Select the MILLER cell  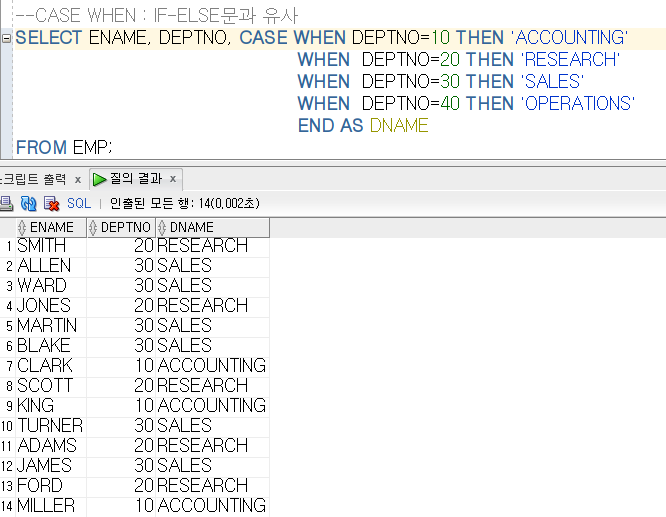[x=51, y=506]
